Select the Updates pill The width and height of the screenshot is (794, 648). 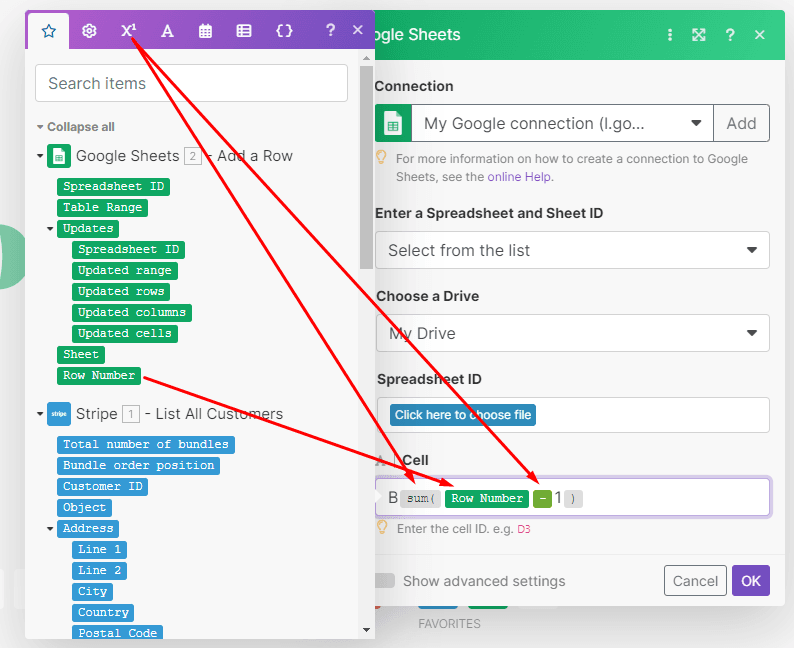(x=88, y=228)
